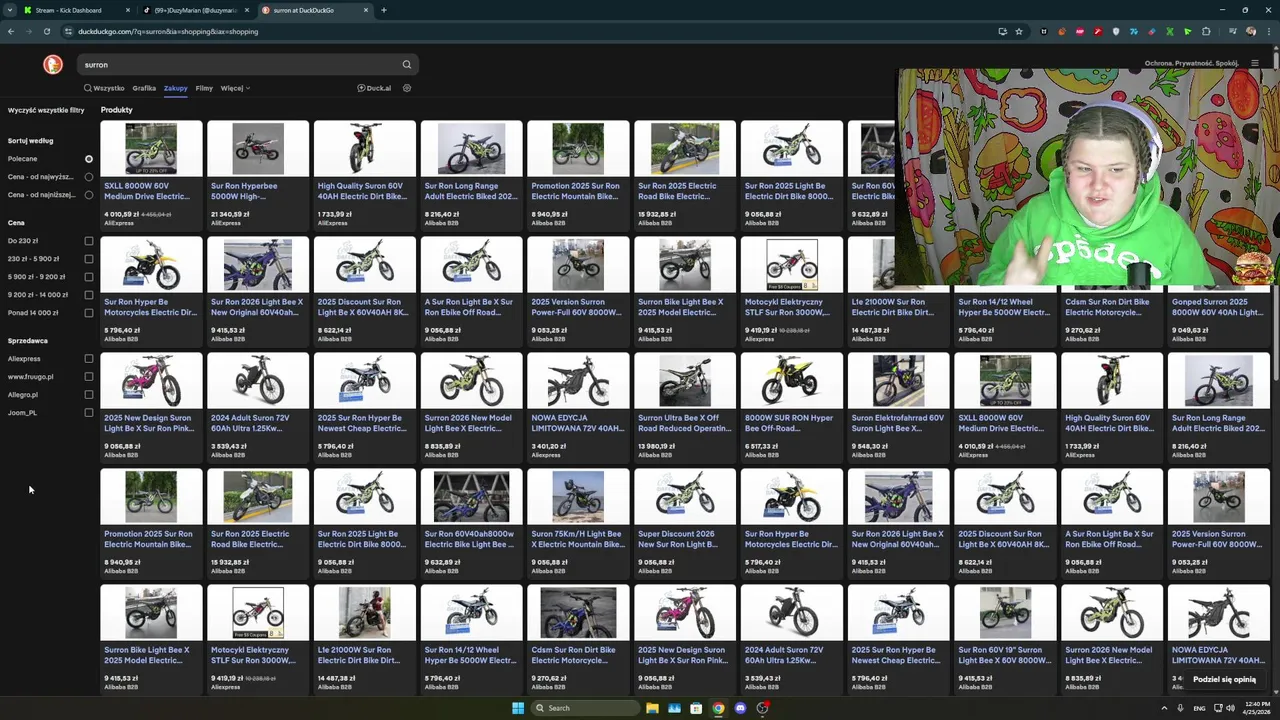Screen dimensions: 1280x720
Task: Switch to the DuzyMarian TikTok tab
Action: (195, 10)
